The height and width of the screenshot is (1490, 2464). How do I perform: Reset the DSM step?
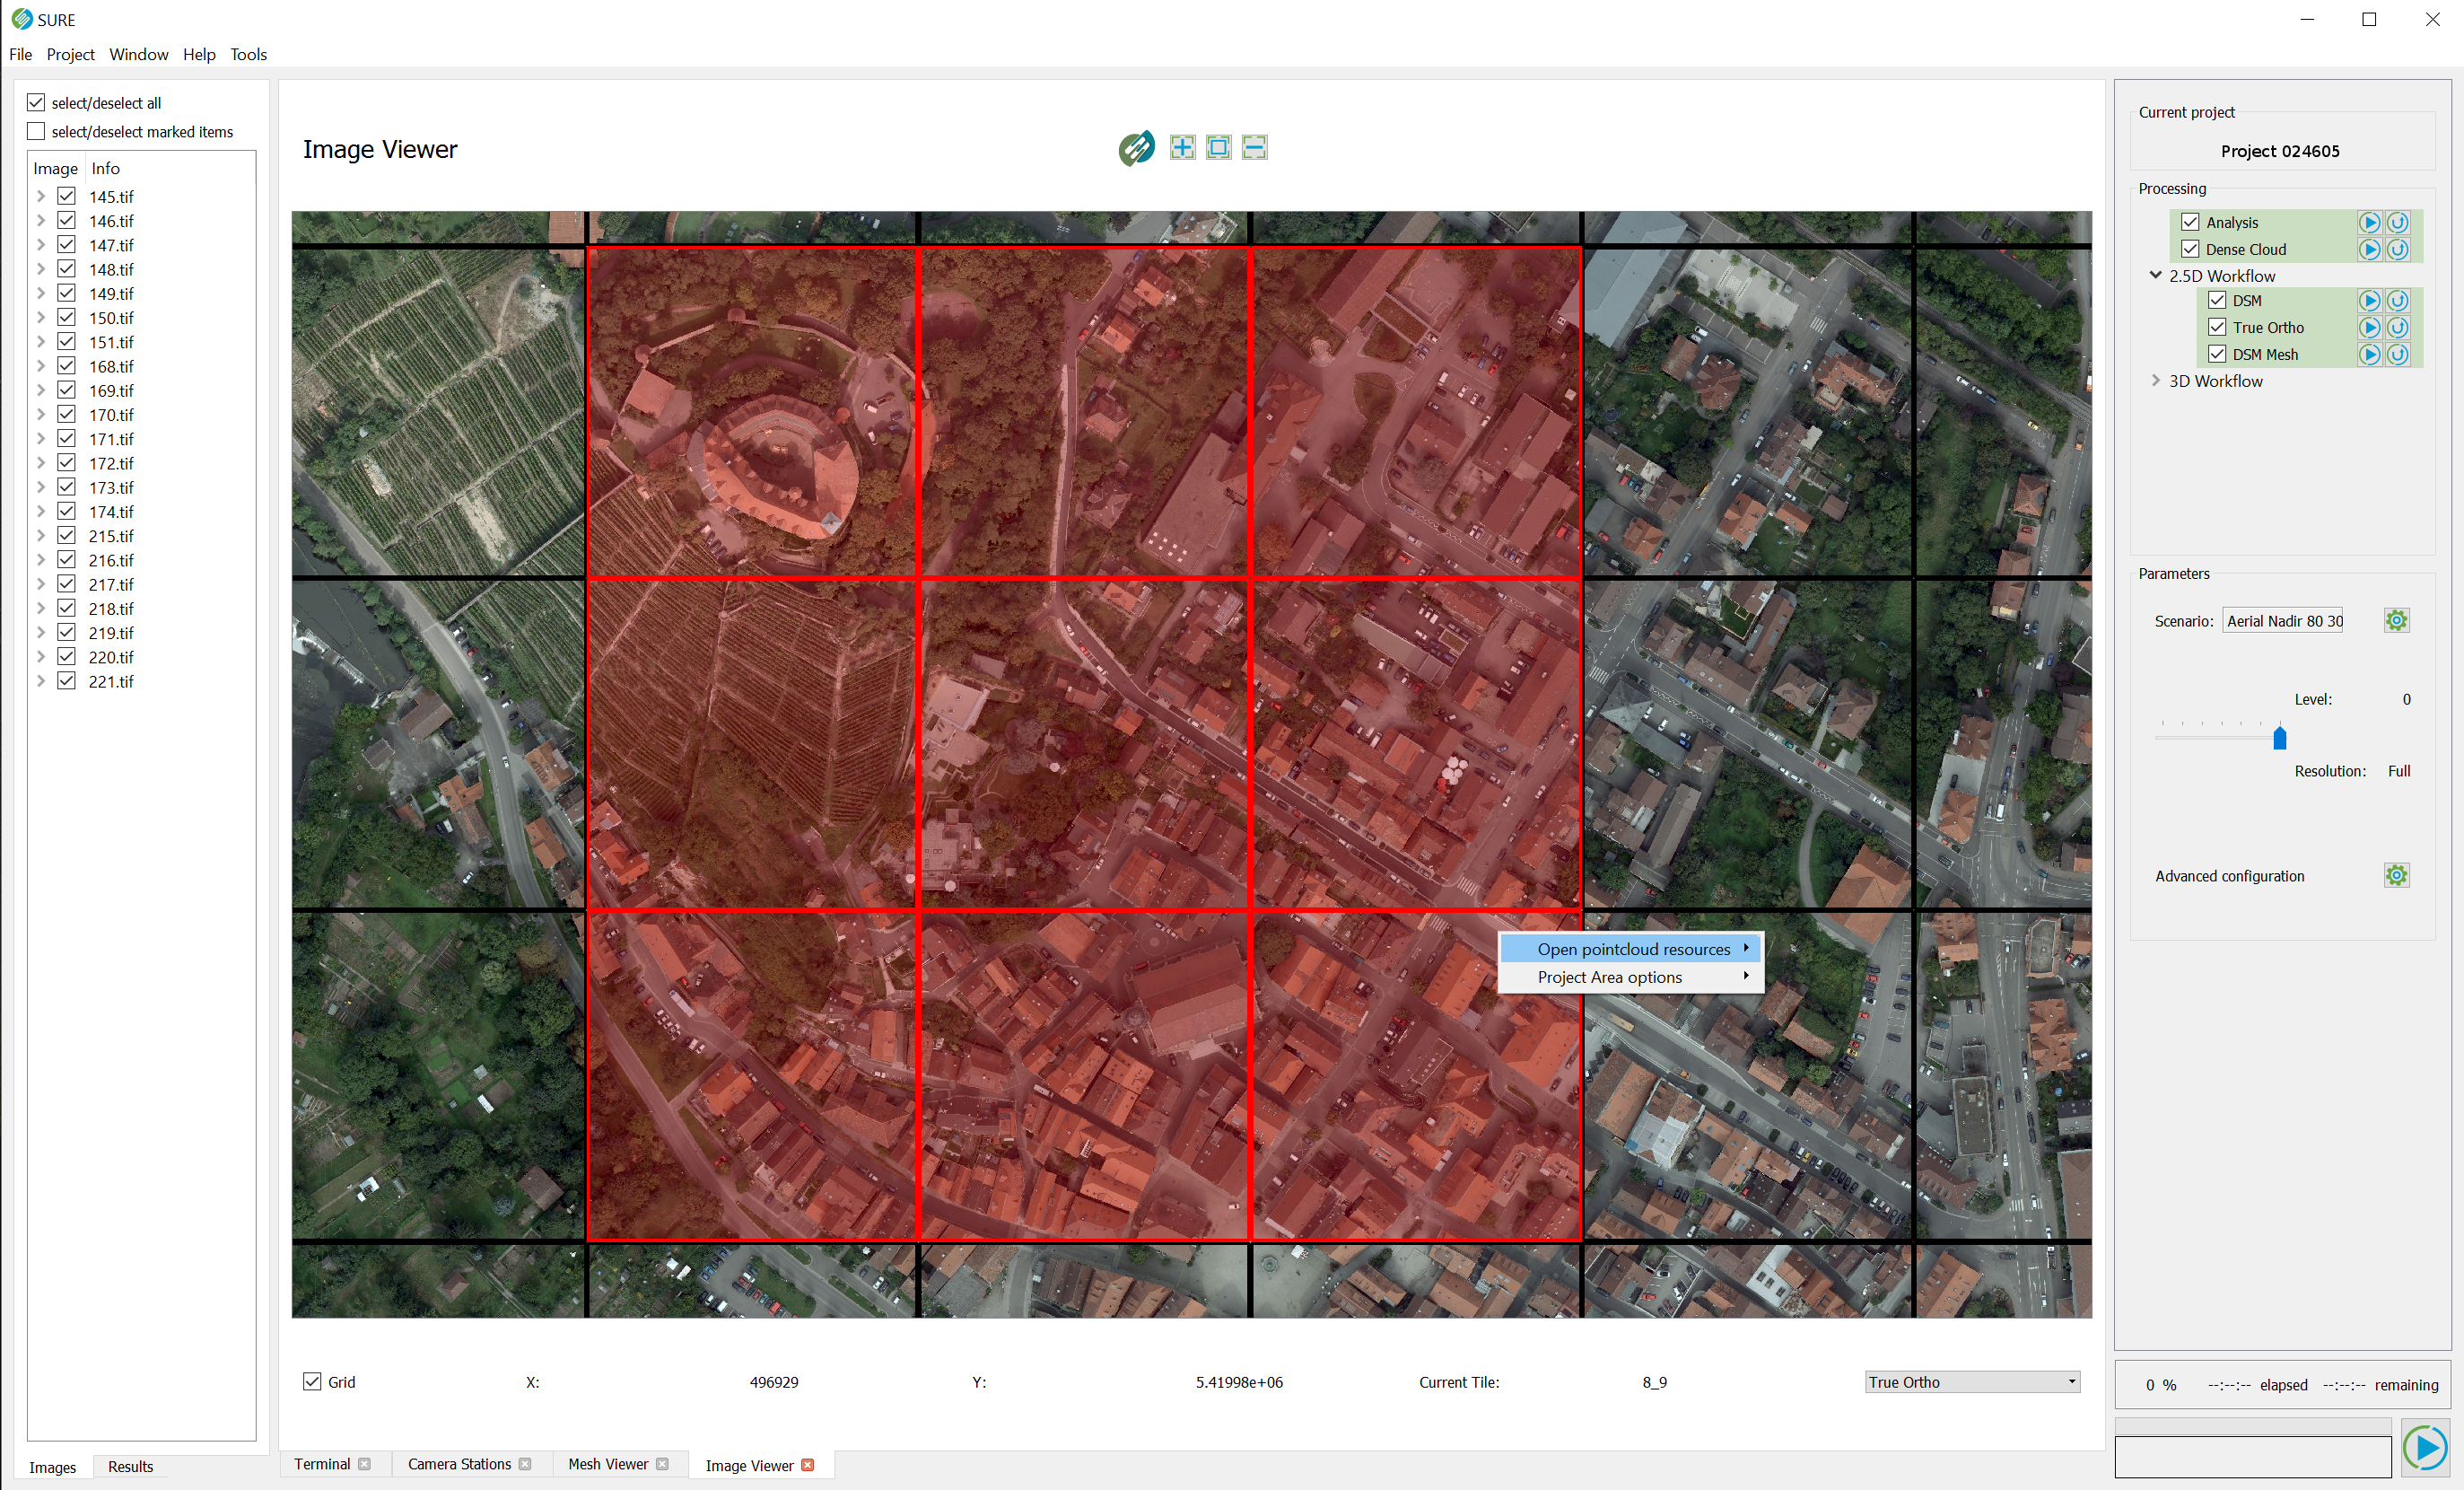tap(2398, 300)
